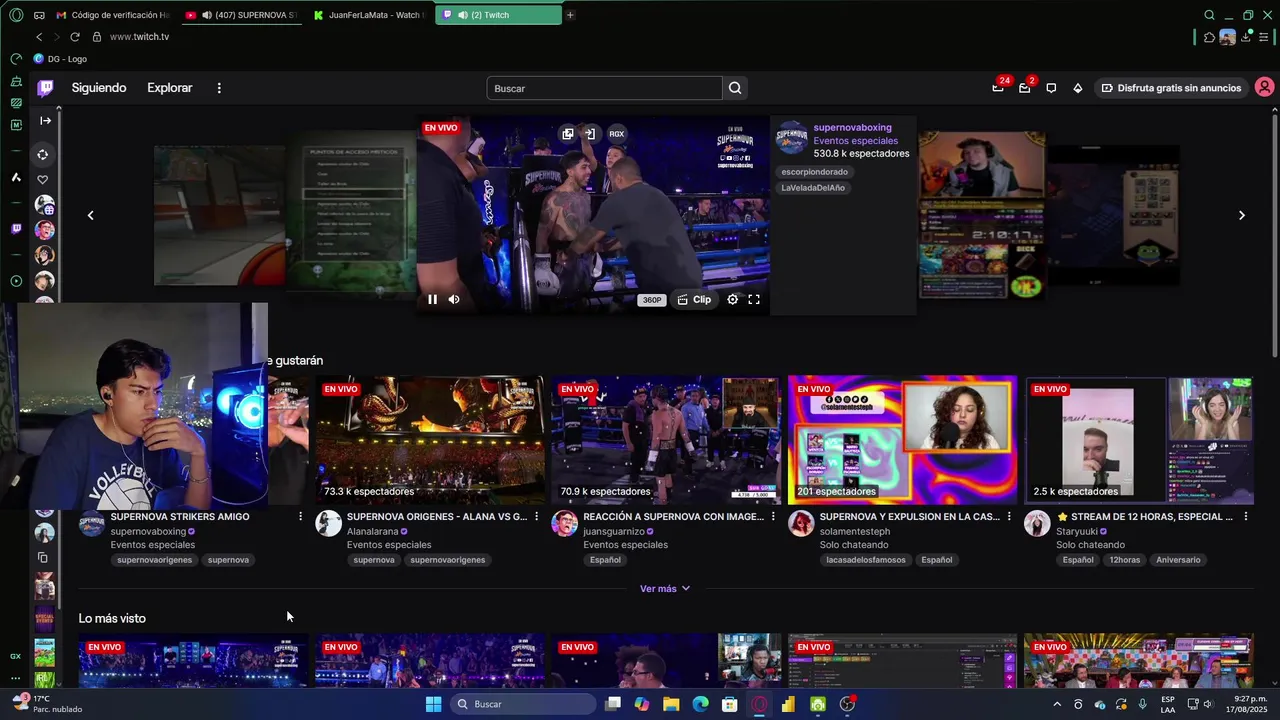Open the Twitch panel in Opera sidebar
The image size is (1280, 720).
16,229
